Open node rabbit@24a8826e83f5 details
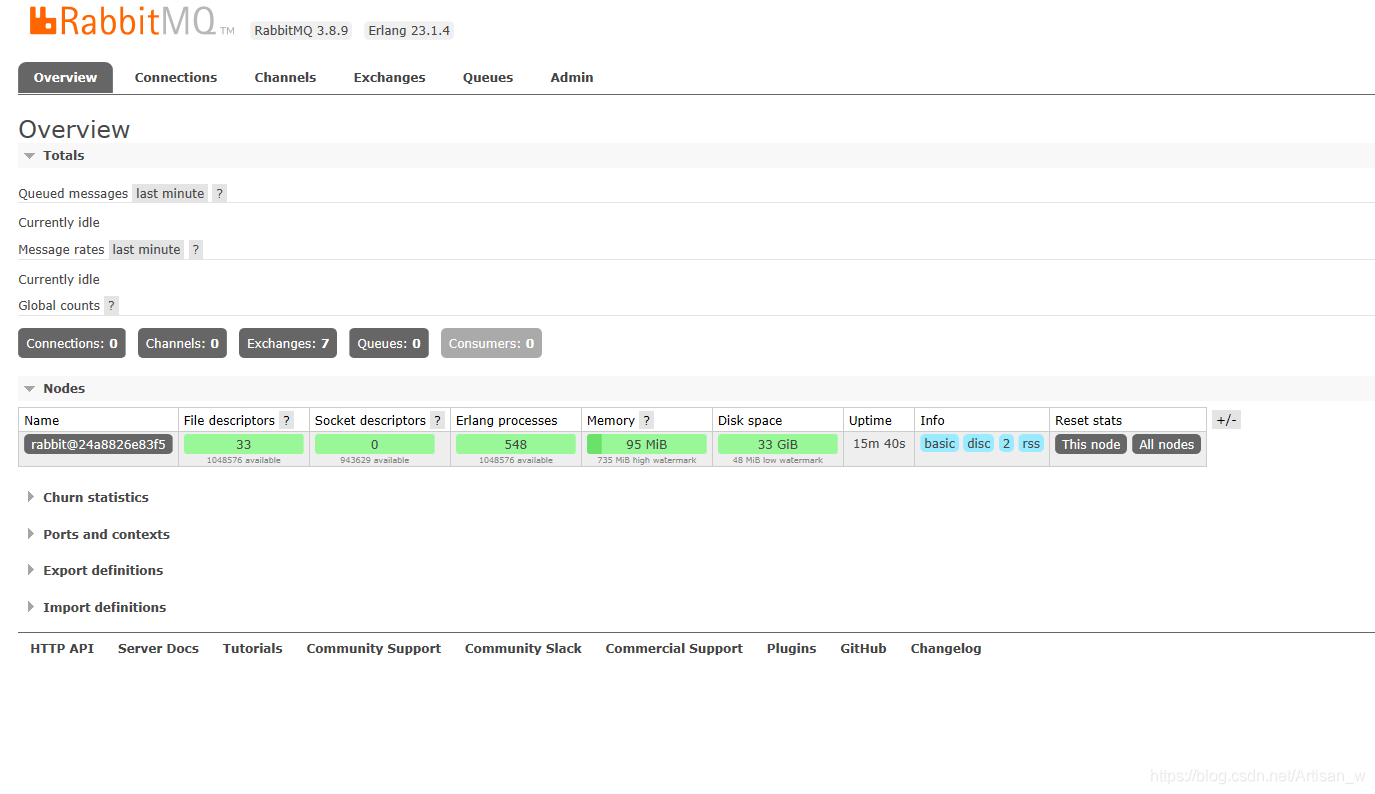Screen dimensions: 1375x794 point(98,445)
